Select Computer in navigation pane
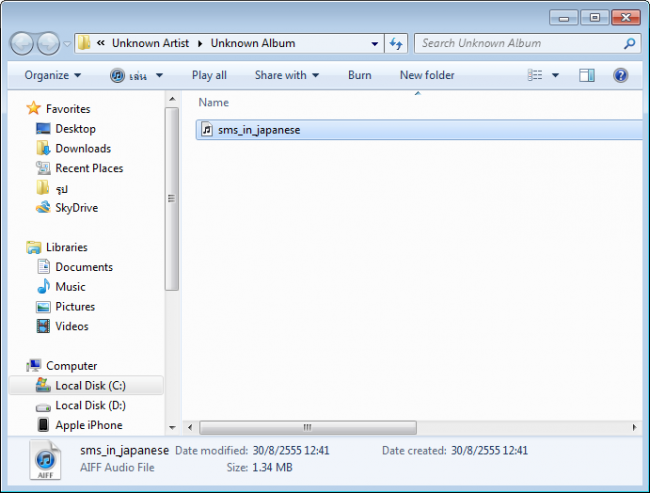The width and height of the screenshot is (650, 493). [71, 366]
